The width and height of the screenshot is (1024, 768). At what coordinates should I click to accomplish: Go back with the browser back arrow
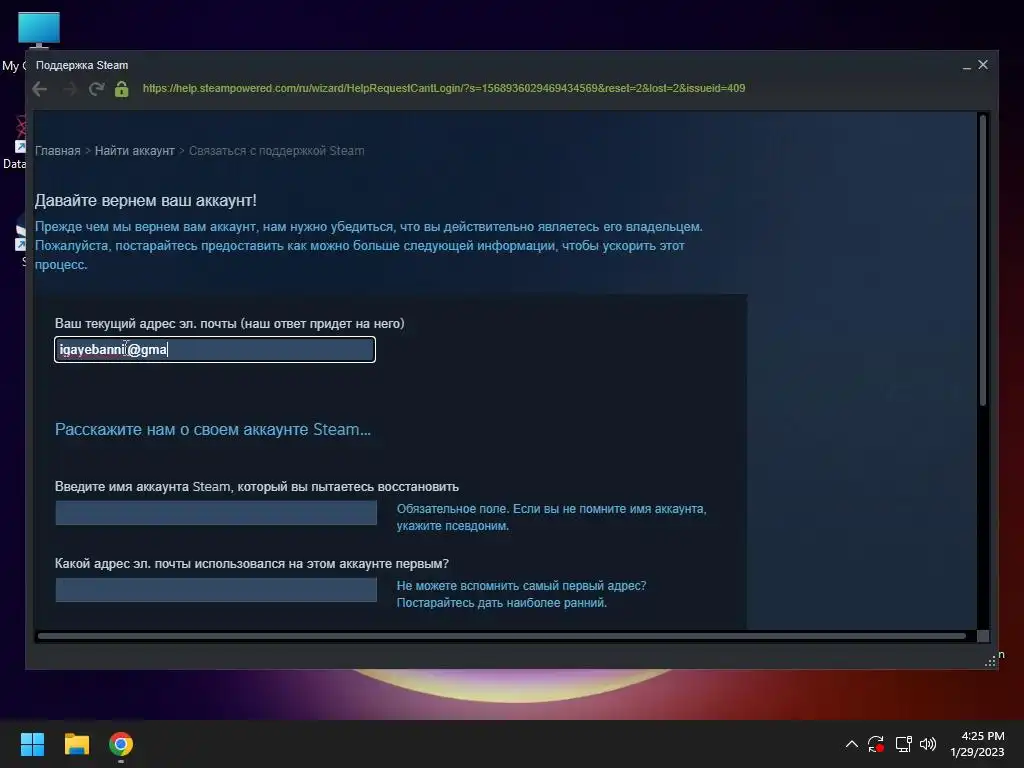coord(40,89)
